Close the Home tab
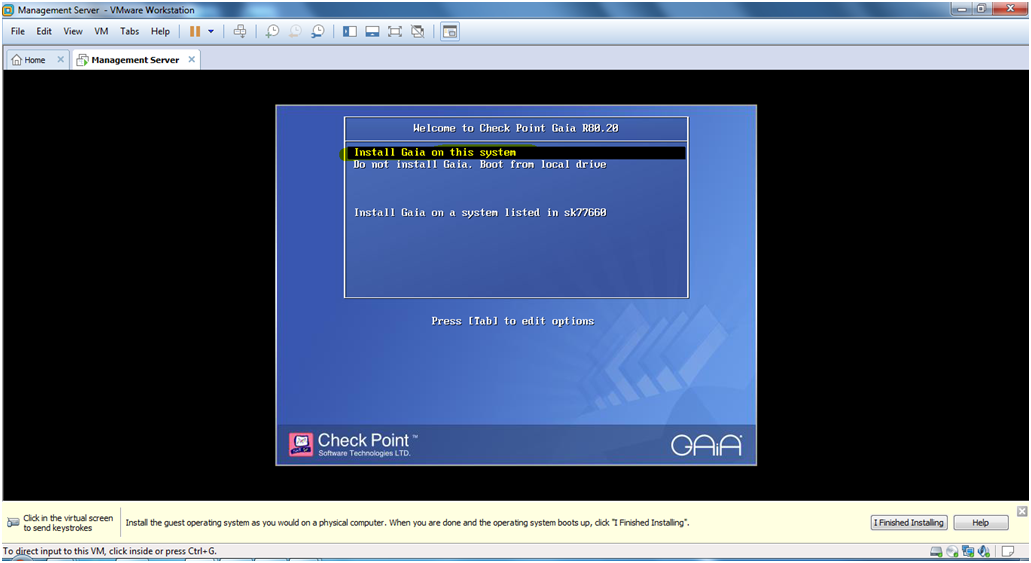Viewport: 1031px width, 563px height. pyautogui.click(x=60, y=59)
